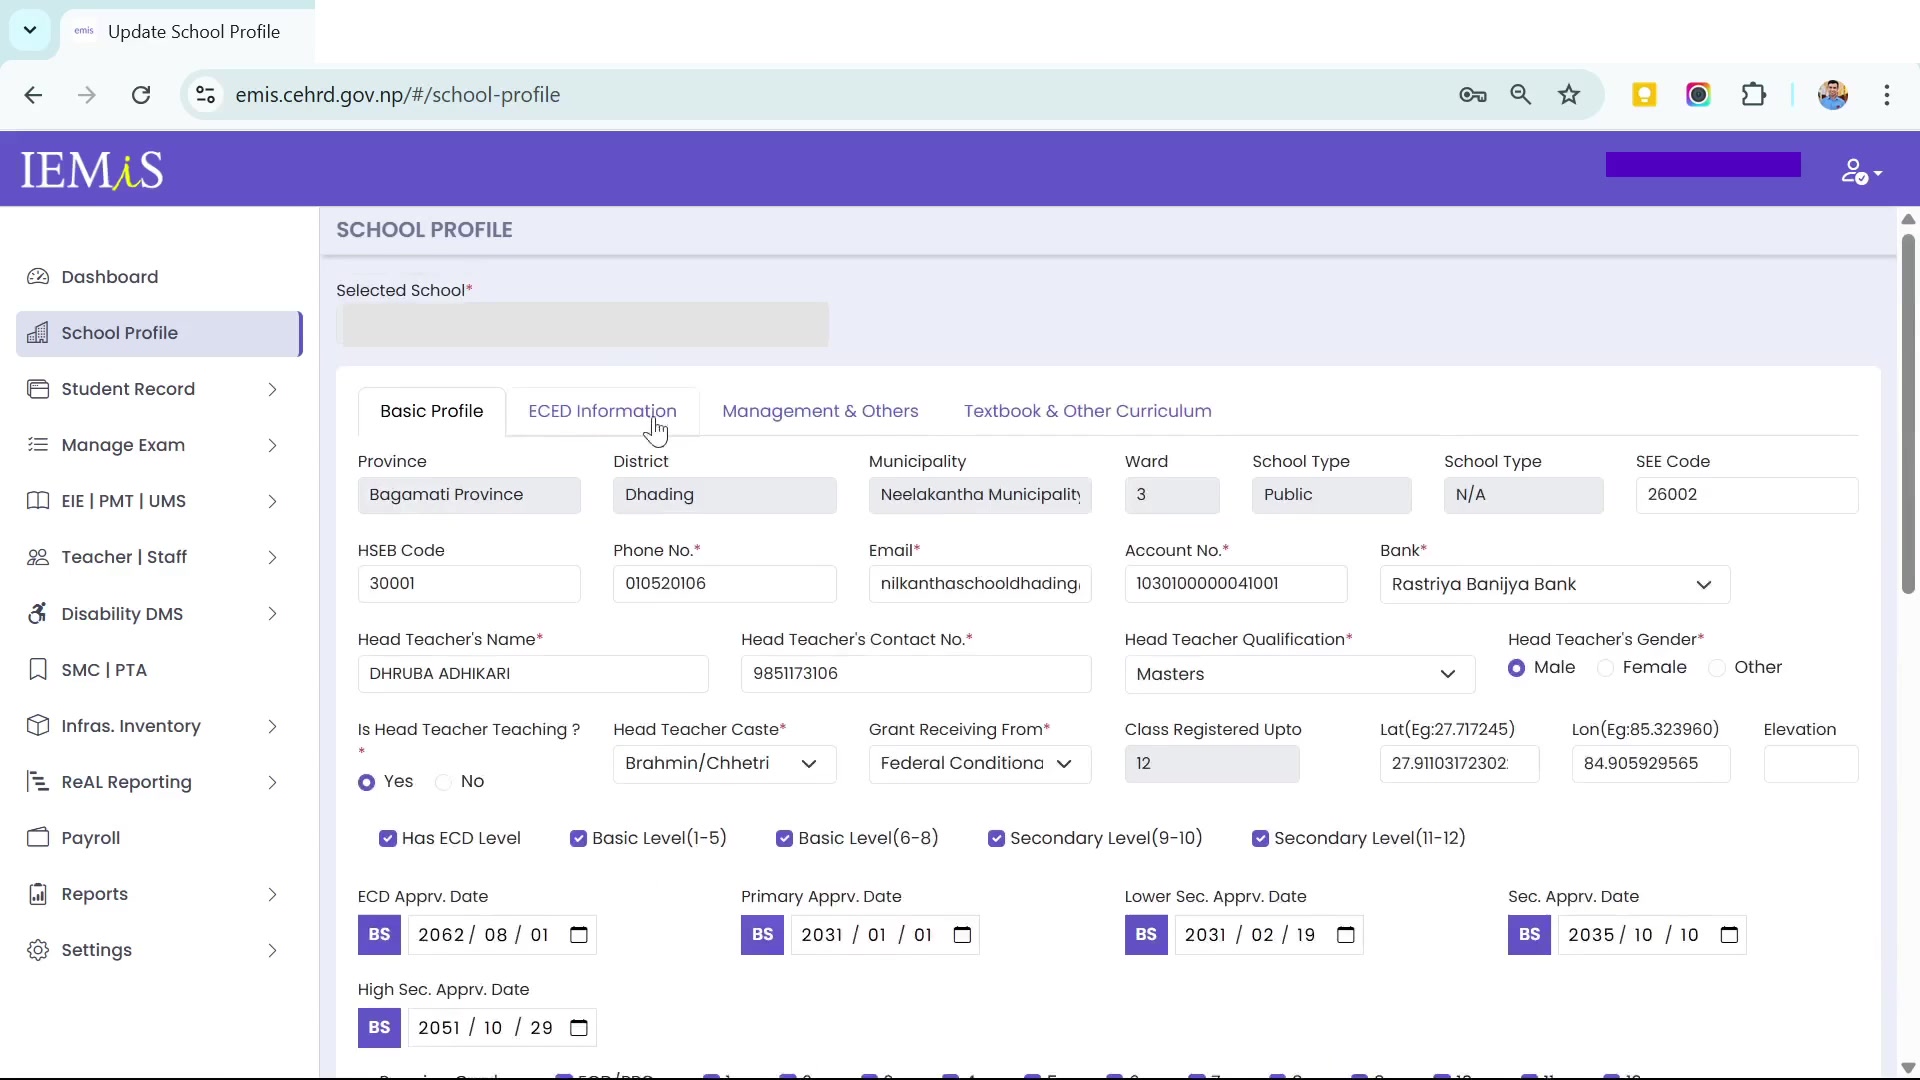This screenshot has height=1080, width=1920.
Task: Open the saved passwords key icon
Action: (x=1473, y=95)
